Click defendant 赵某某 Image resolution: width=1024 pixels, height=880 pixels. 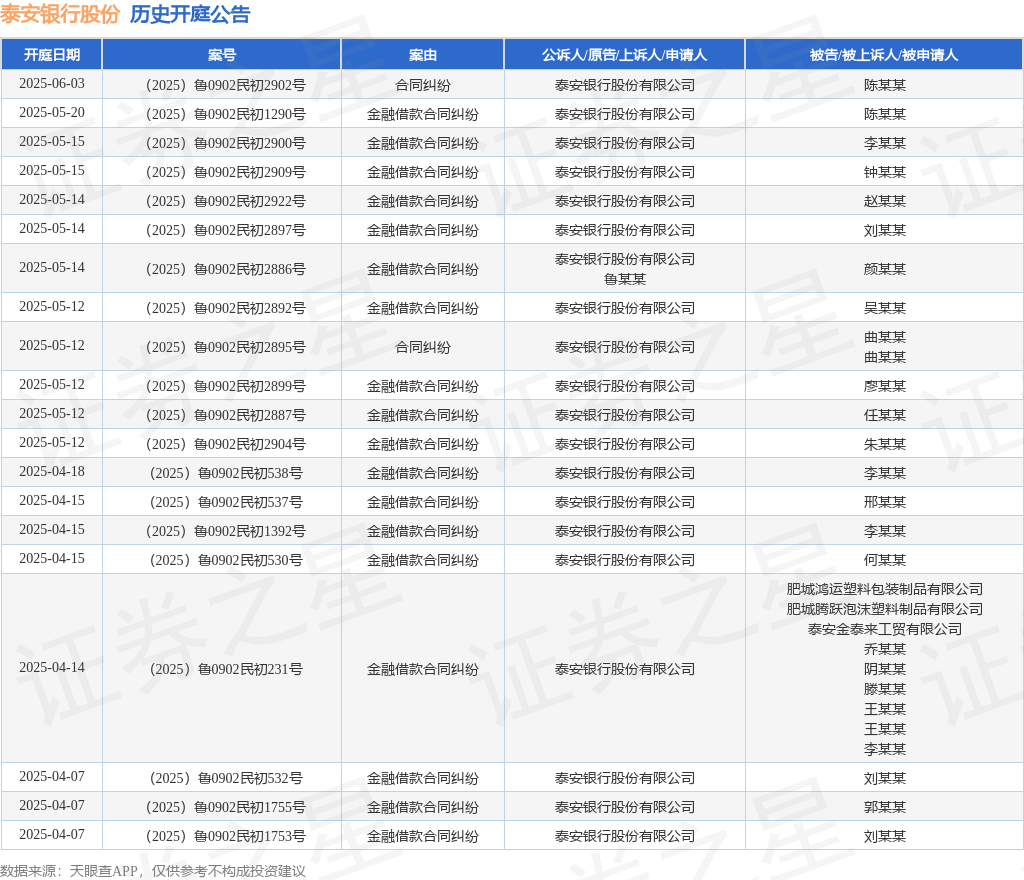coord(884,201)
